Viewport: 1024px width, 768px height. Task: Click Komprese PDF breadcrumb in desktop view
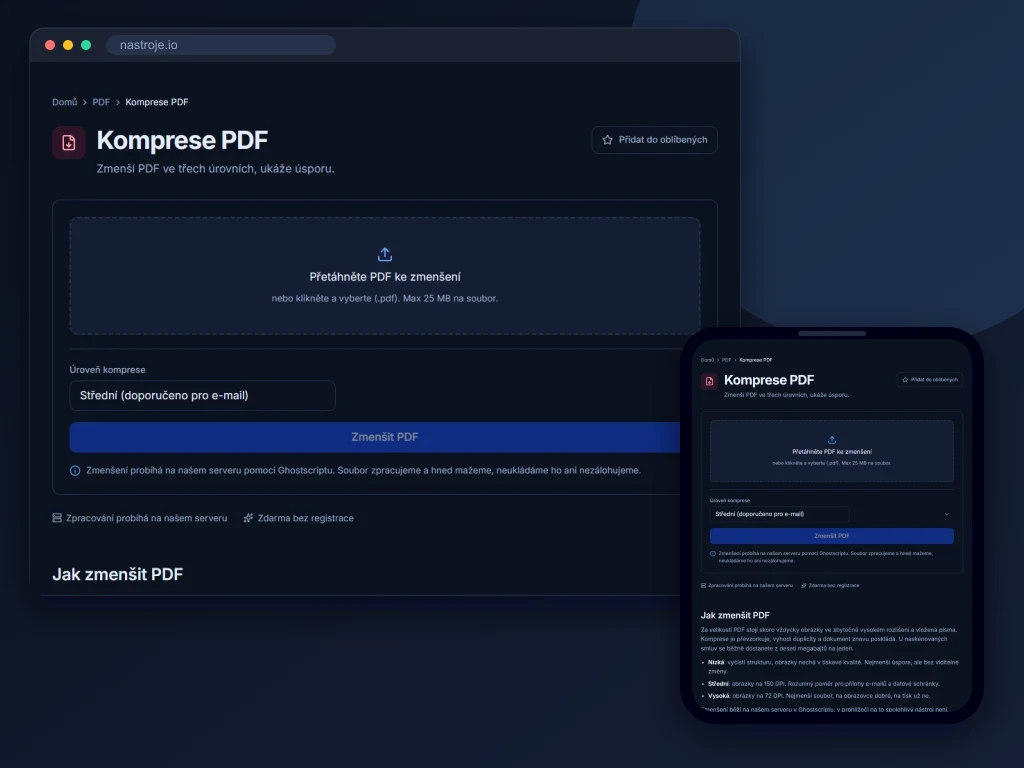[157, 102]
